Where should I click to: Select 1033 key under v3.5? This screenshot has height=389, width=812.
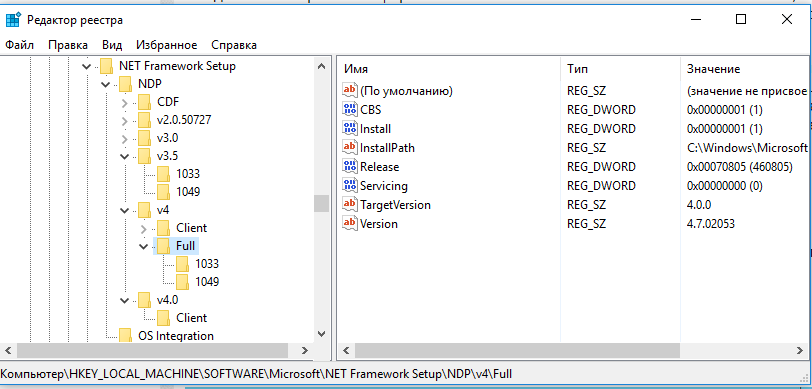pos(187,174)
